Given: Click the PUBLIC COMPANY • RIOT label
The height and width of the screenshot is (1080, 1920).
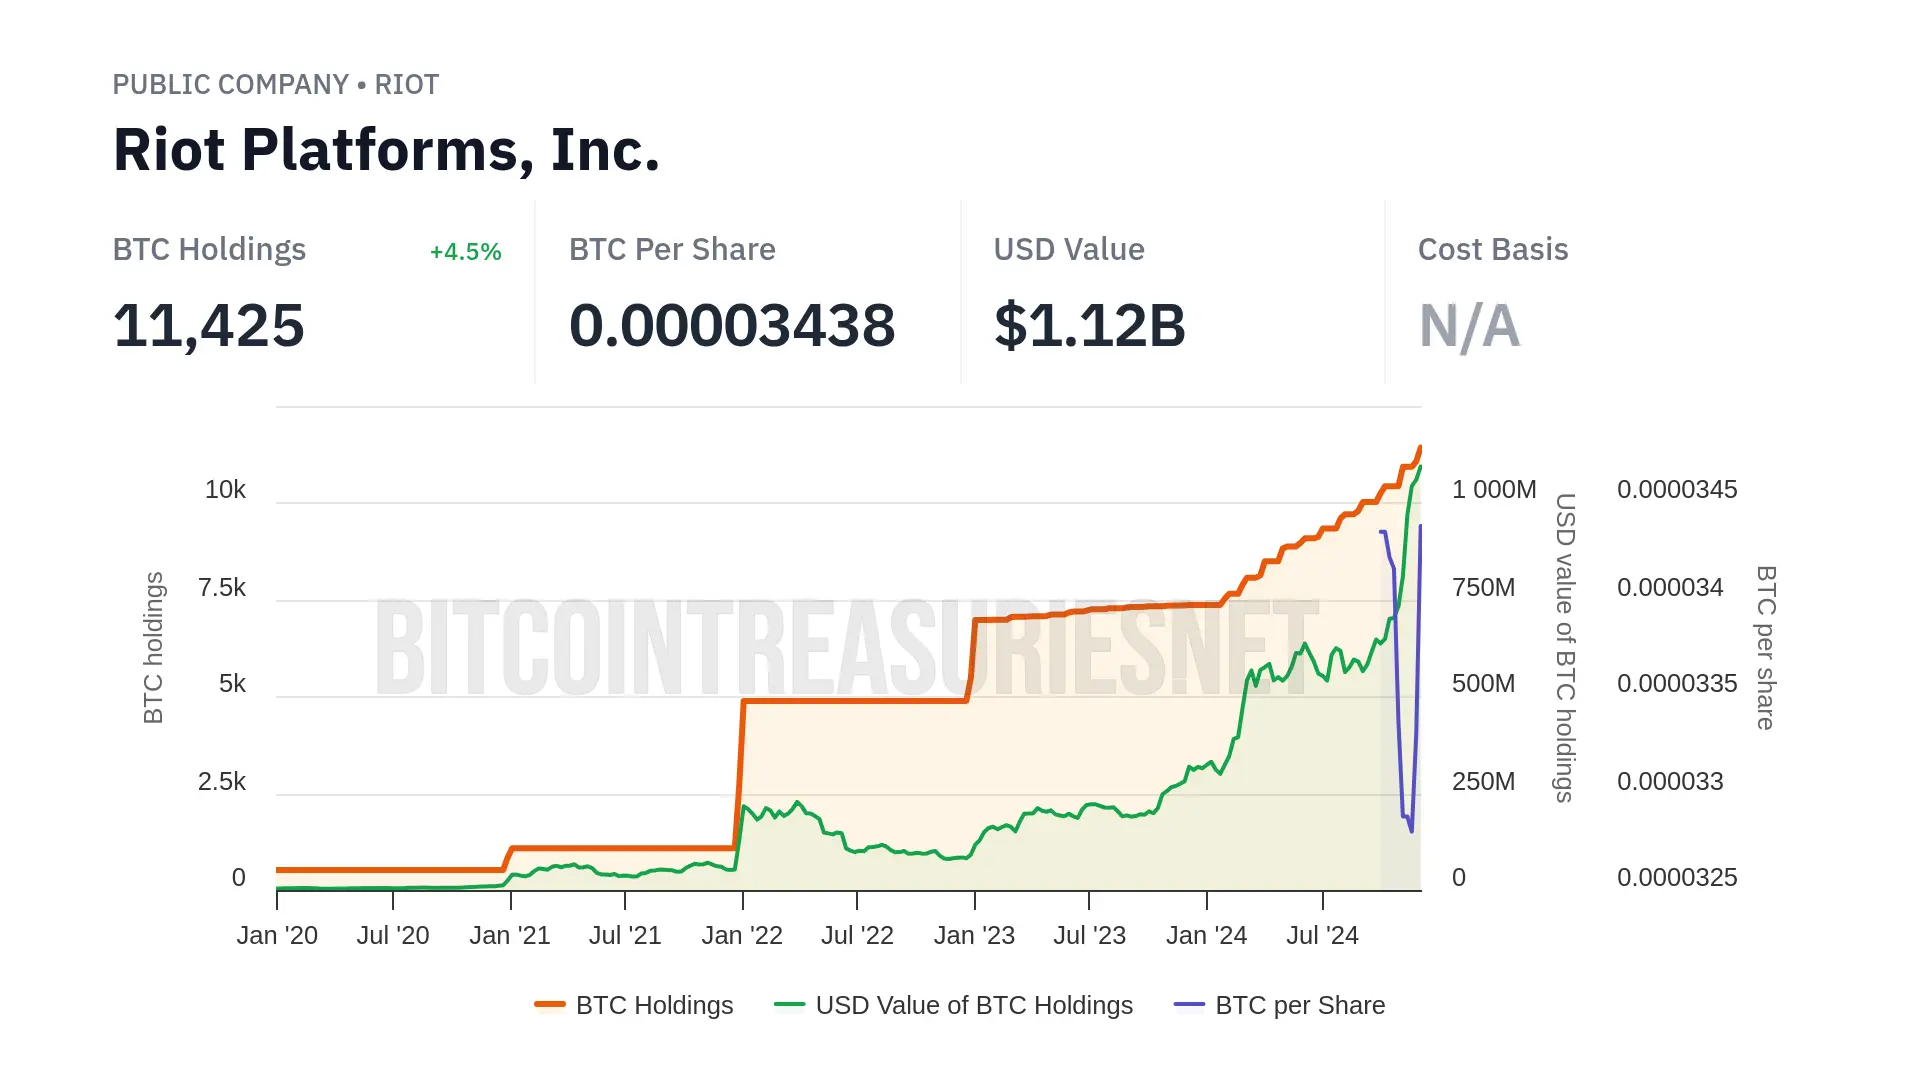Looking at the screenshot, I should [x=275, y=85].
